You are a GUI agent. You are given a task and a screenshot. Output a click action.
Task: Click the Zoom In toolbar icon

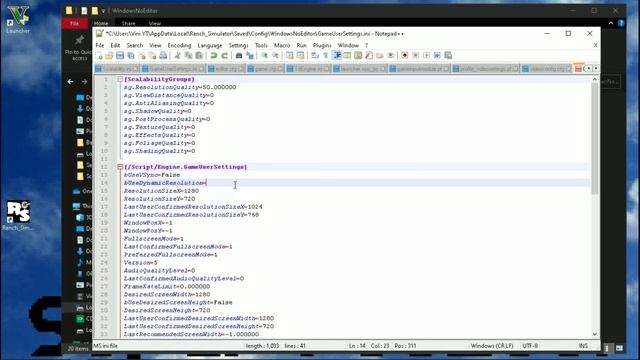[264, 56]
